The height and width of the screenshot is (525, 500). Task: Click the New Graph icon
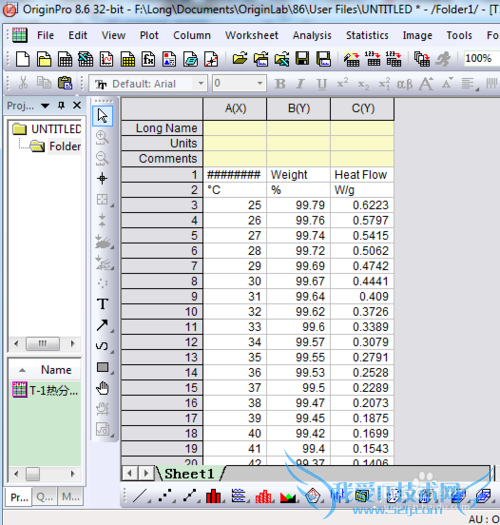tap(106, 60)
